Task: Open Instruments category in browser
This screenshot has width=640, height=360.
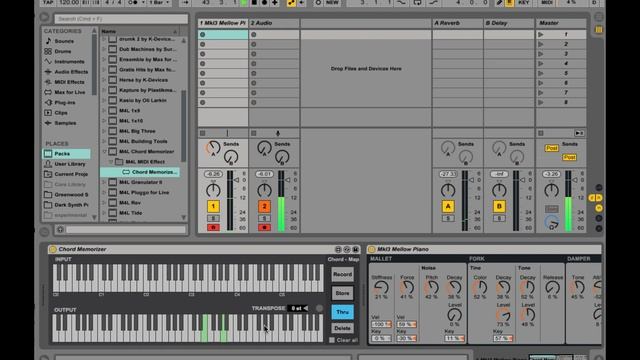Action: [69, 62]
